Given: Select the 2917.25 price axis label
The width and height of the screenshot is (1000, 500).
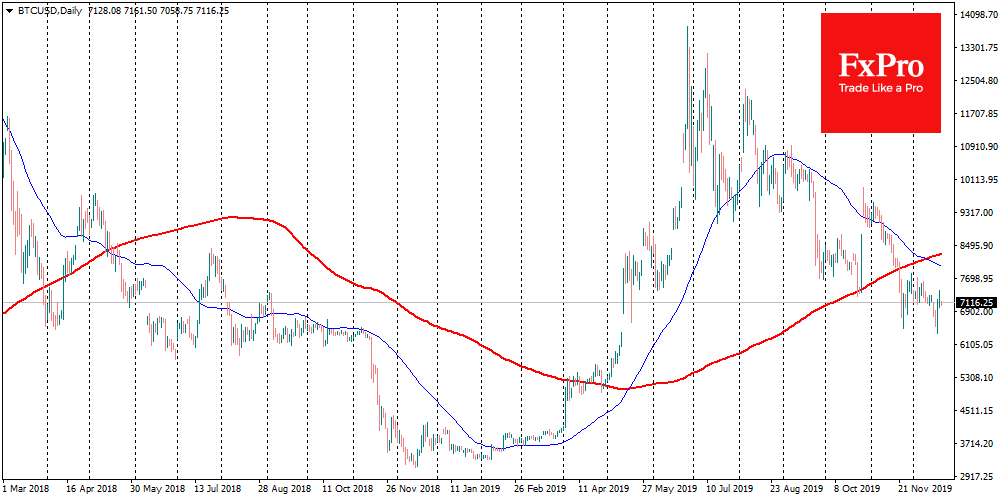Looking at the screenshot, I should coord(977,477).
